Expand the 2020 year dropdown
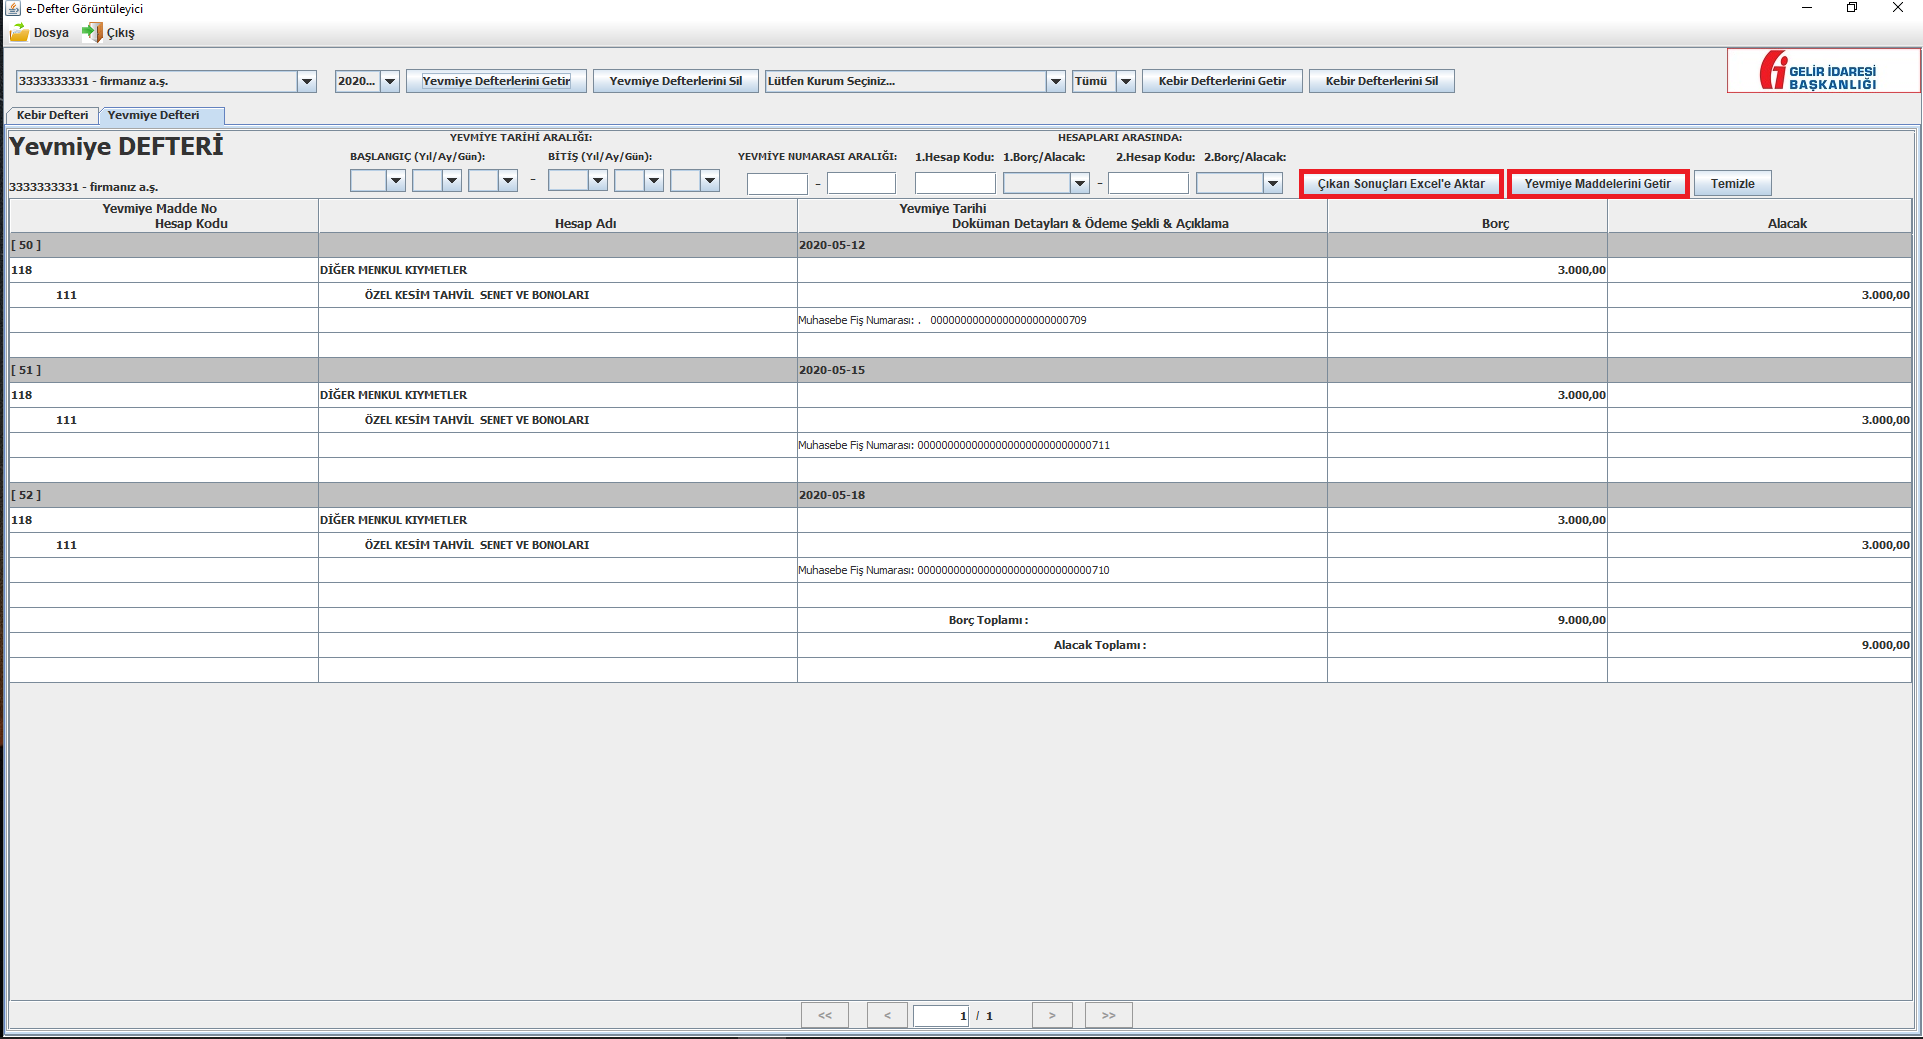 390,82
